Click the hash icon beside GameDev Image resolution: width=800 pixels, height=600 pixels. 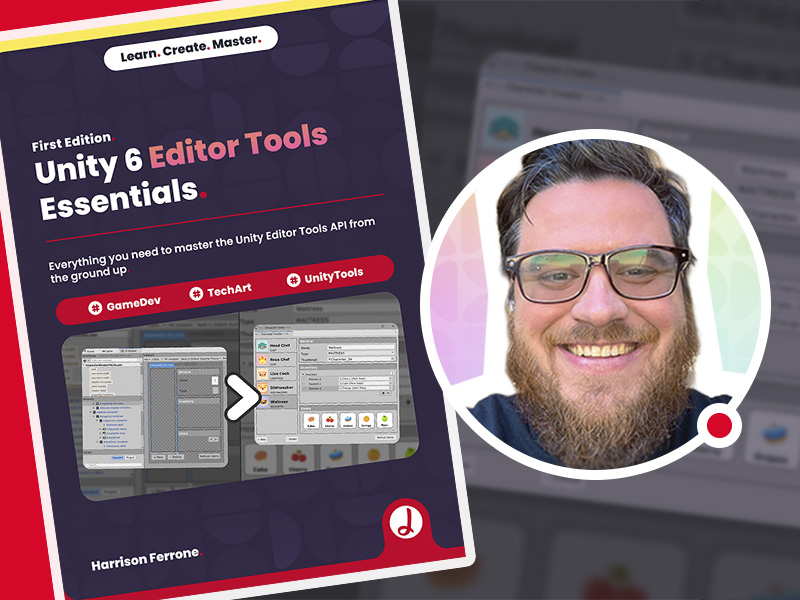[x=95, y=308]
